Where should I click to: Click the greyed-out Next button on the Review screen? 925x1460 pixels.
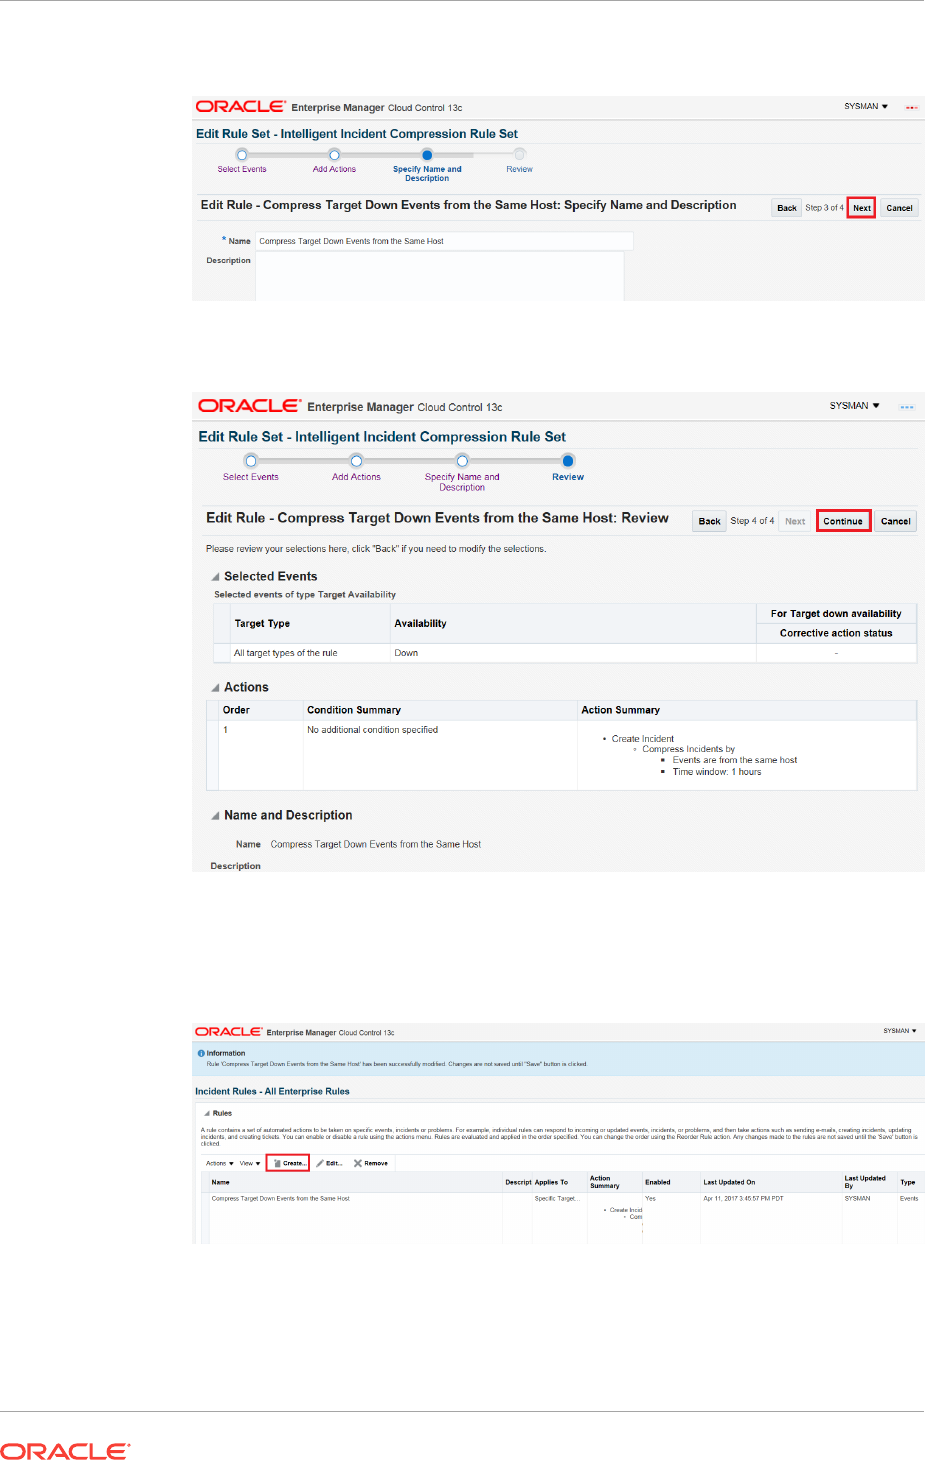click(x=795, y=521)
